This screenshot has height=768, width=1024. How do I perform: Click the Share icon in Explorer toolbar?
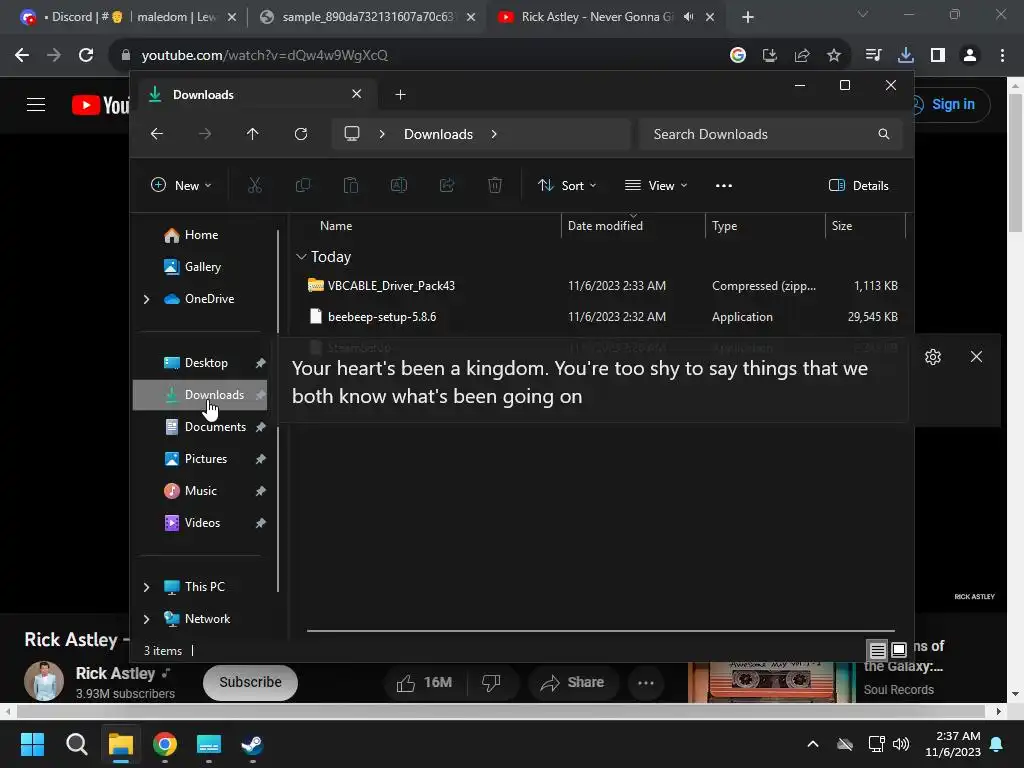[447, 185]
